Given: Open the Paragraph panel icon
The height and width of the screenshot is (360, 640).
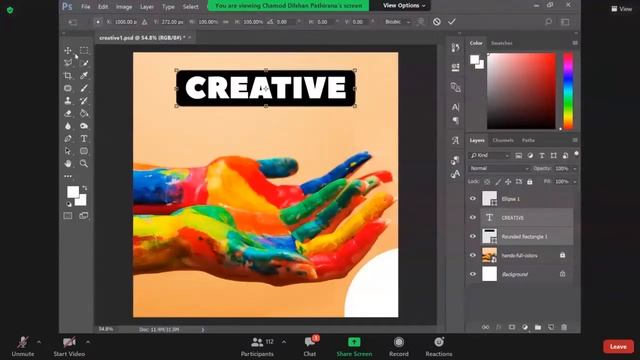Looking at the screenshot, I should click(456, 120).
